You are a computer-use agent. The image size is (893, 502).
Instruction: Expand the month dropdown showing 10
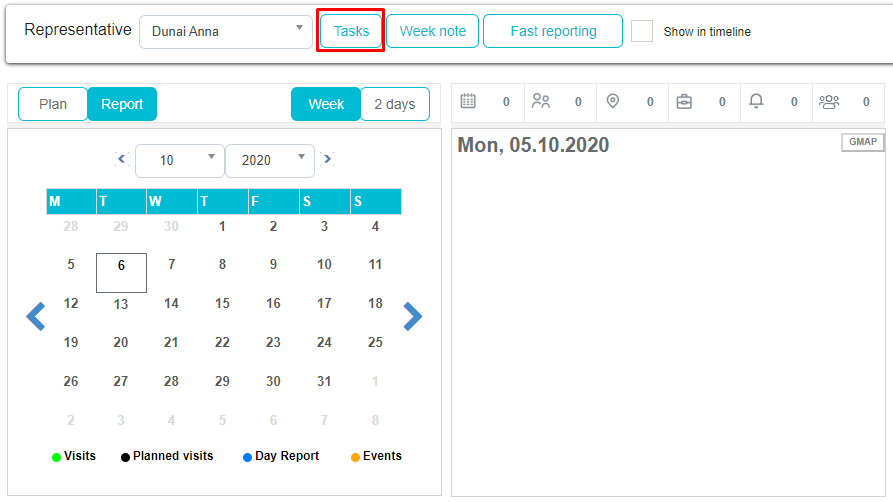(179, 160)
